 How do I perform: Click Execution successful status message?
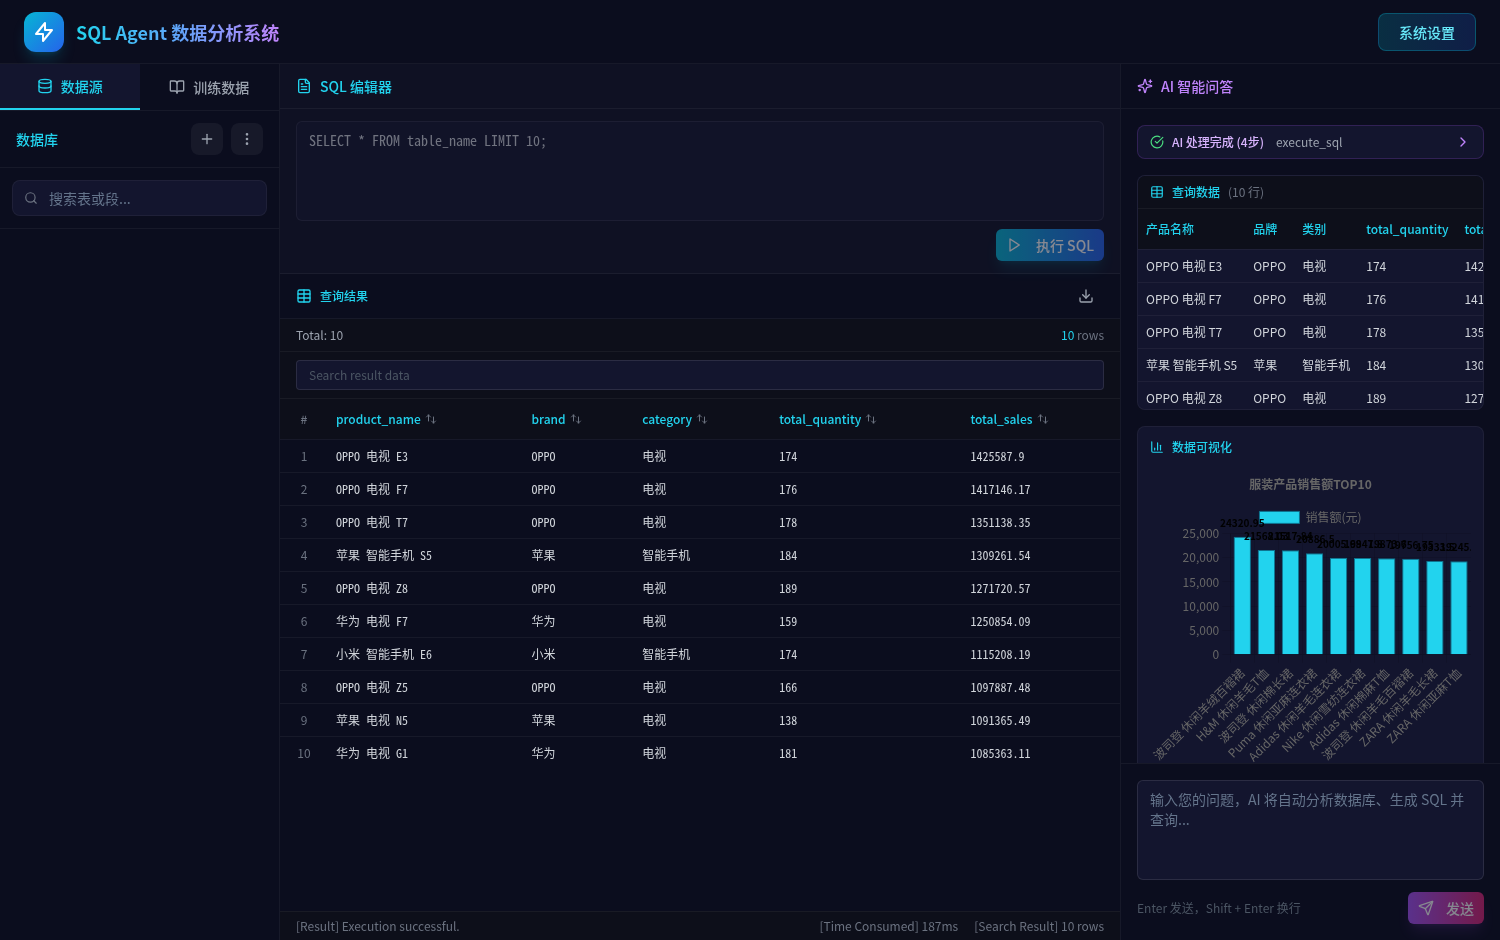[x=378, y=926]
